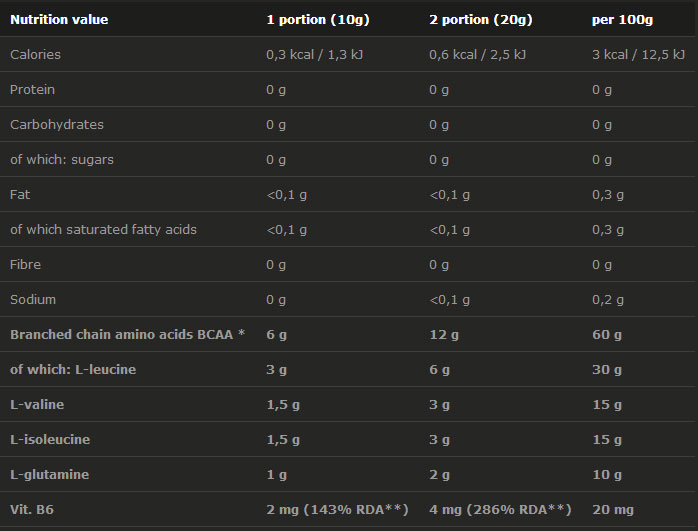Select the '2 mg (143% RDA**)' value
Image resolution: width=698 pixels, height=531 pixels.
click(x=337, y=509)
